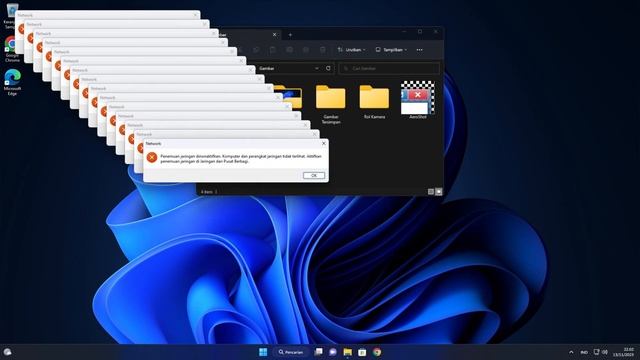Click the Cari Gambar search field
Screen dimensions: 640x360
(389, 69)
